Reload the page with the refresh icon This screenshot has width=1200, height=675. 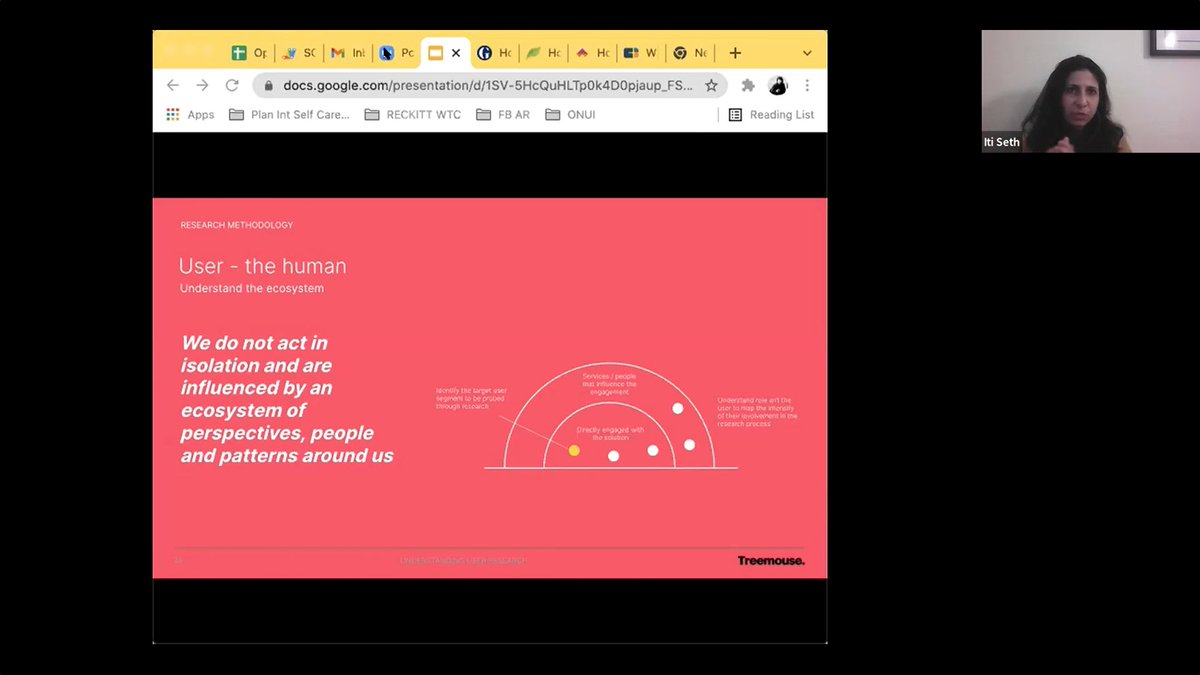232,85
